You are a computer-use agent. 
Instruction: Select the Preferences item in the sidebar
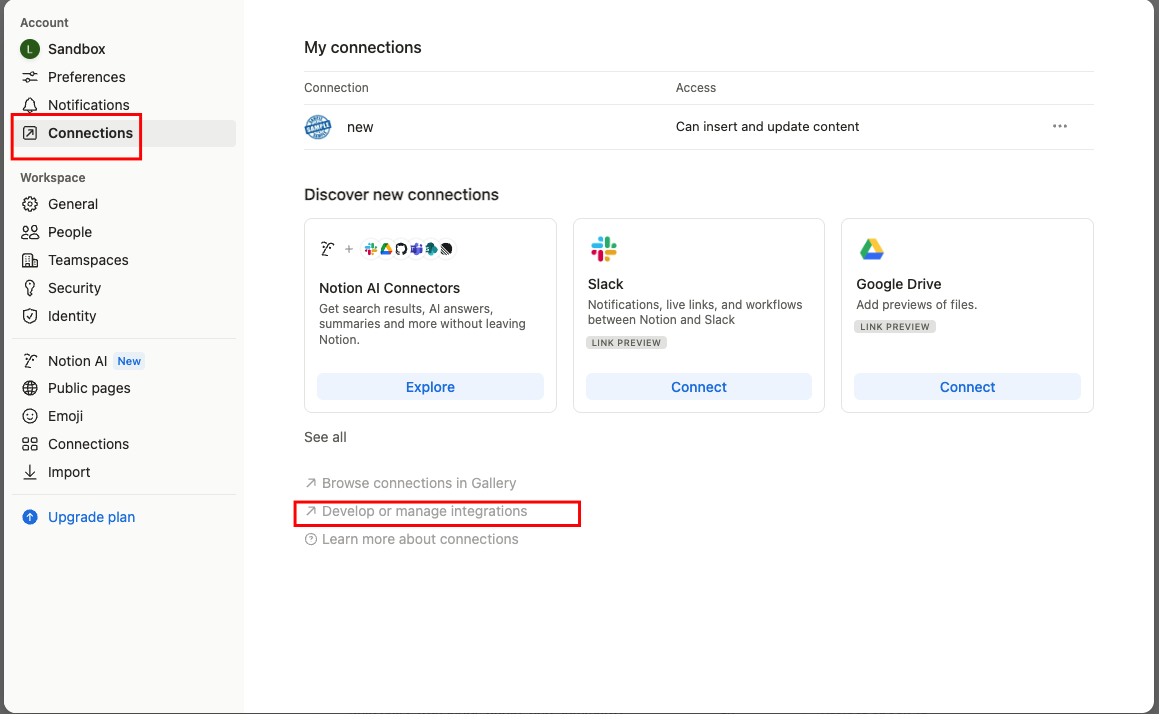(85, 77)
